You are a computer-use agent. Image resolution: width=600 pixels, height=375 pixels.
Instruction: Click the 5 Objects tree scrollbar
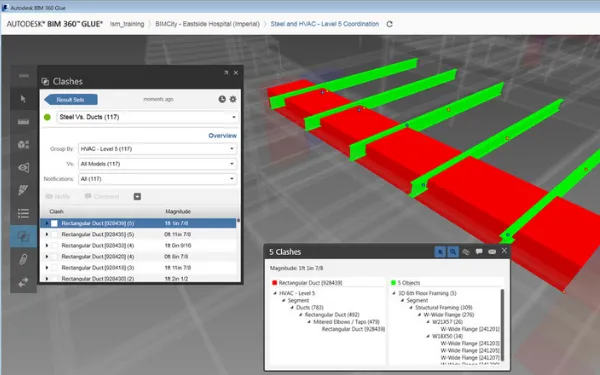coord(502,325)
